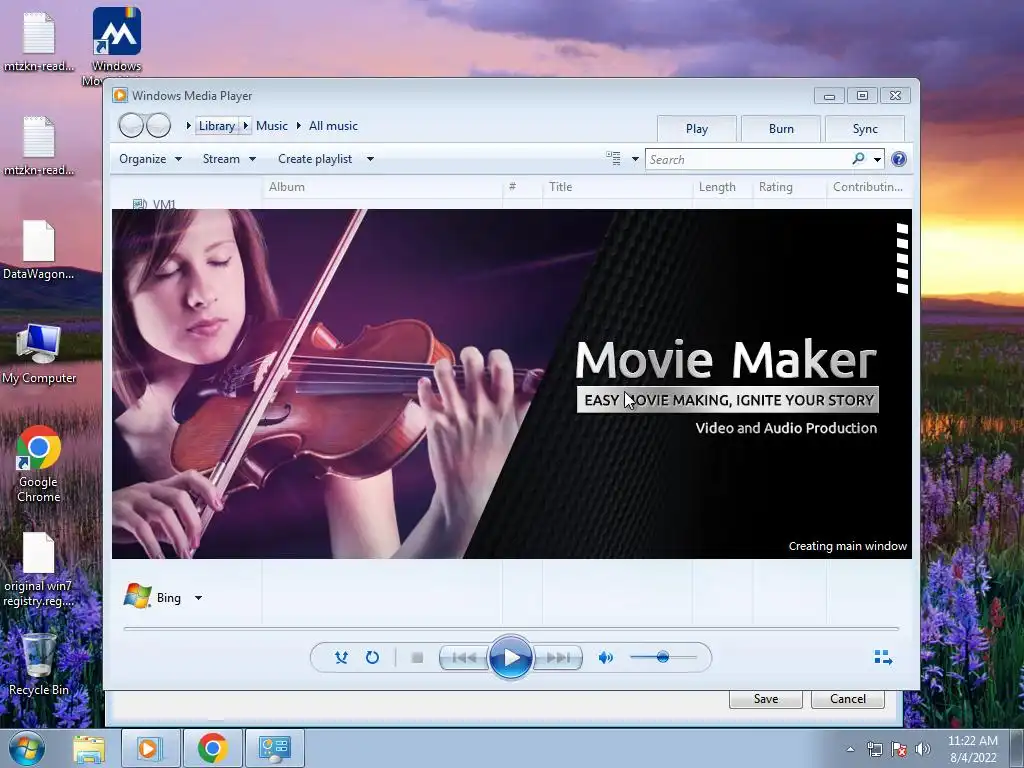Select the DataWagon desktop file
This screenshot has width=1024, height=768.
(x=39, y=250)
